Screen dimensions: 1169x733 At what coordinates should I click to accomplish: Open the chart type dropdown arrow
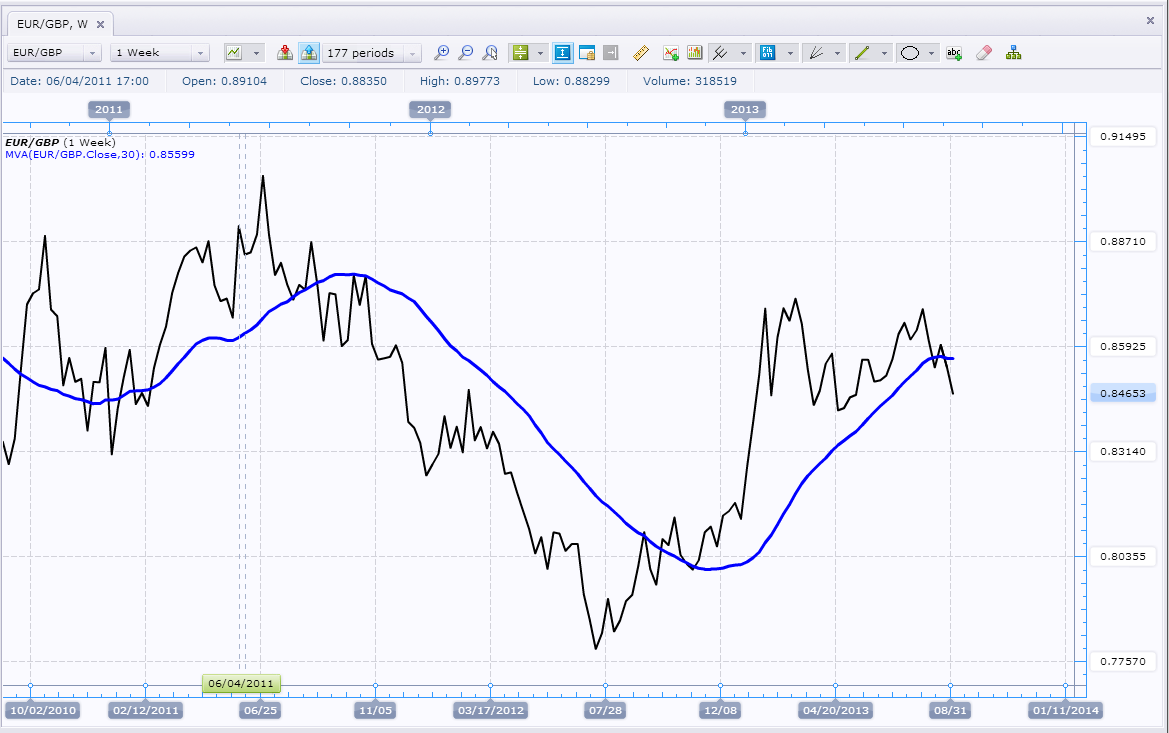click(x=257, y=53)
